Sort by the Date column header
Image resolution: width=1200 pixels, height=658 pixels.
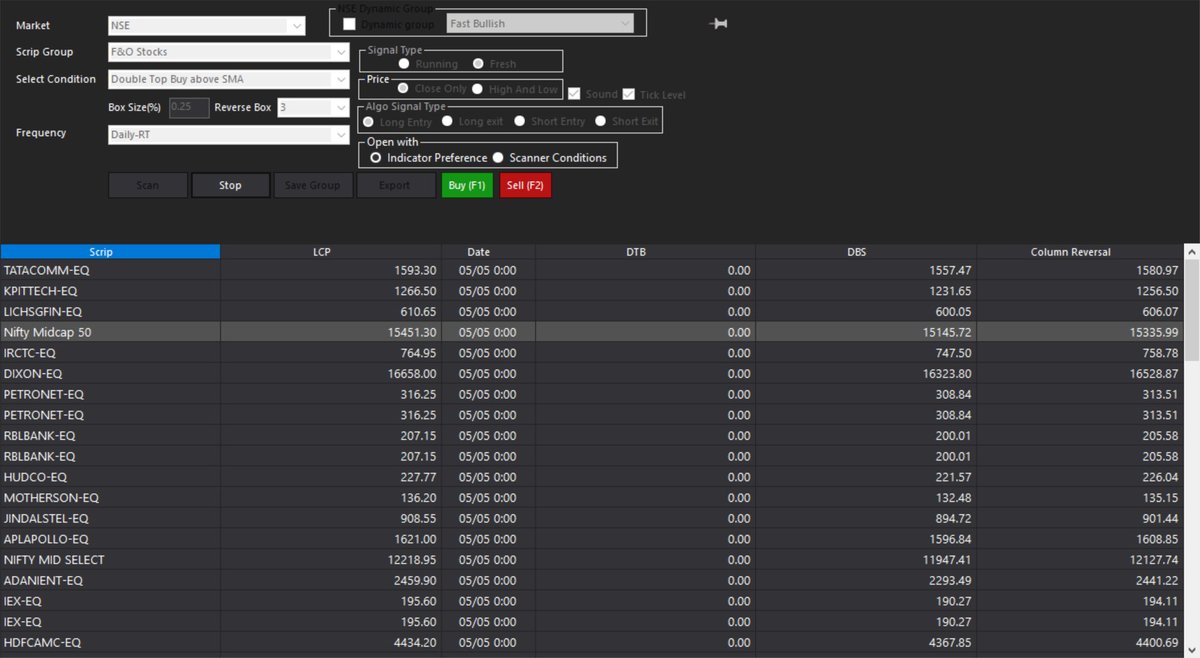coord(488,252)
